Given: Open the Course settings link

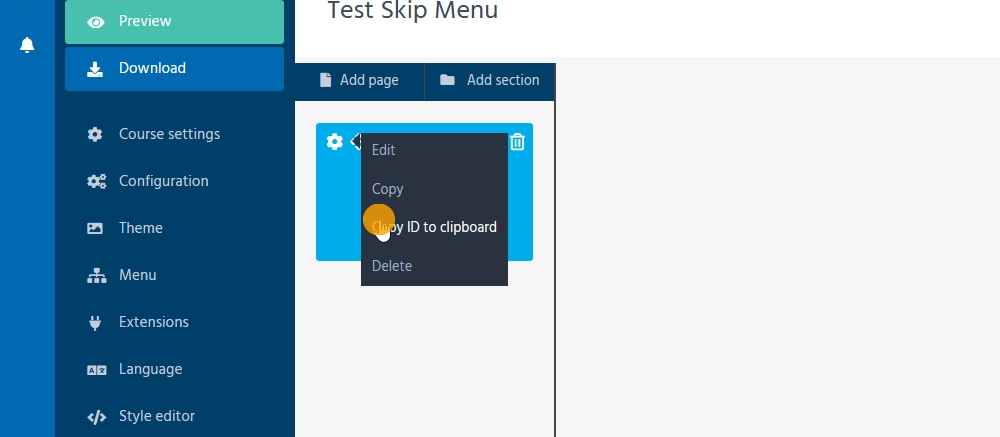Looking at the screenshot, I should (x=169, y=134).
